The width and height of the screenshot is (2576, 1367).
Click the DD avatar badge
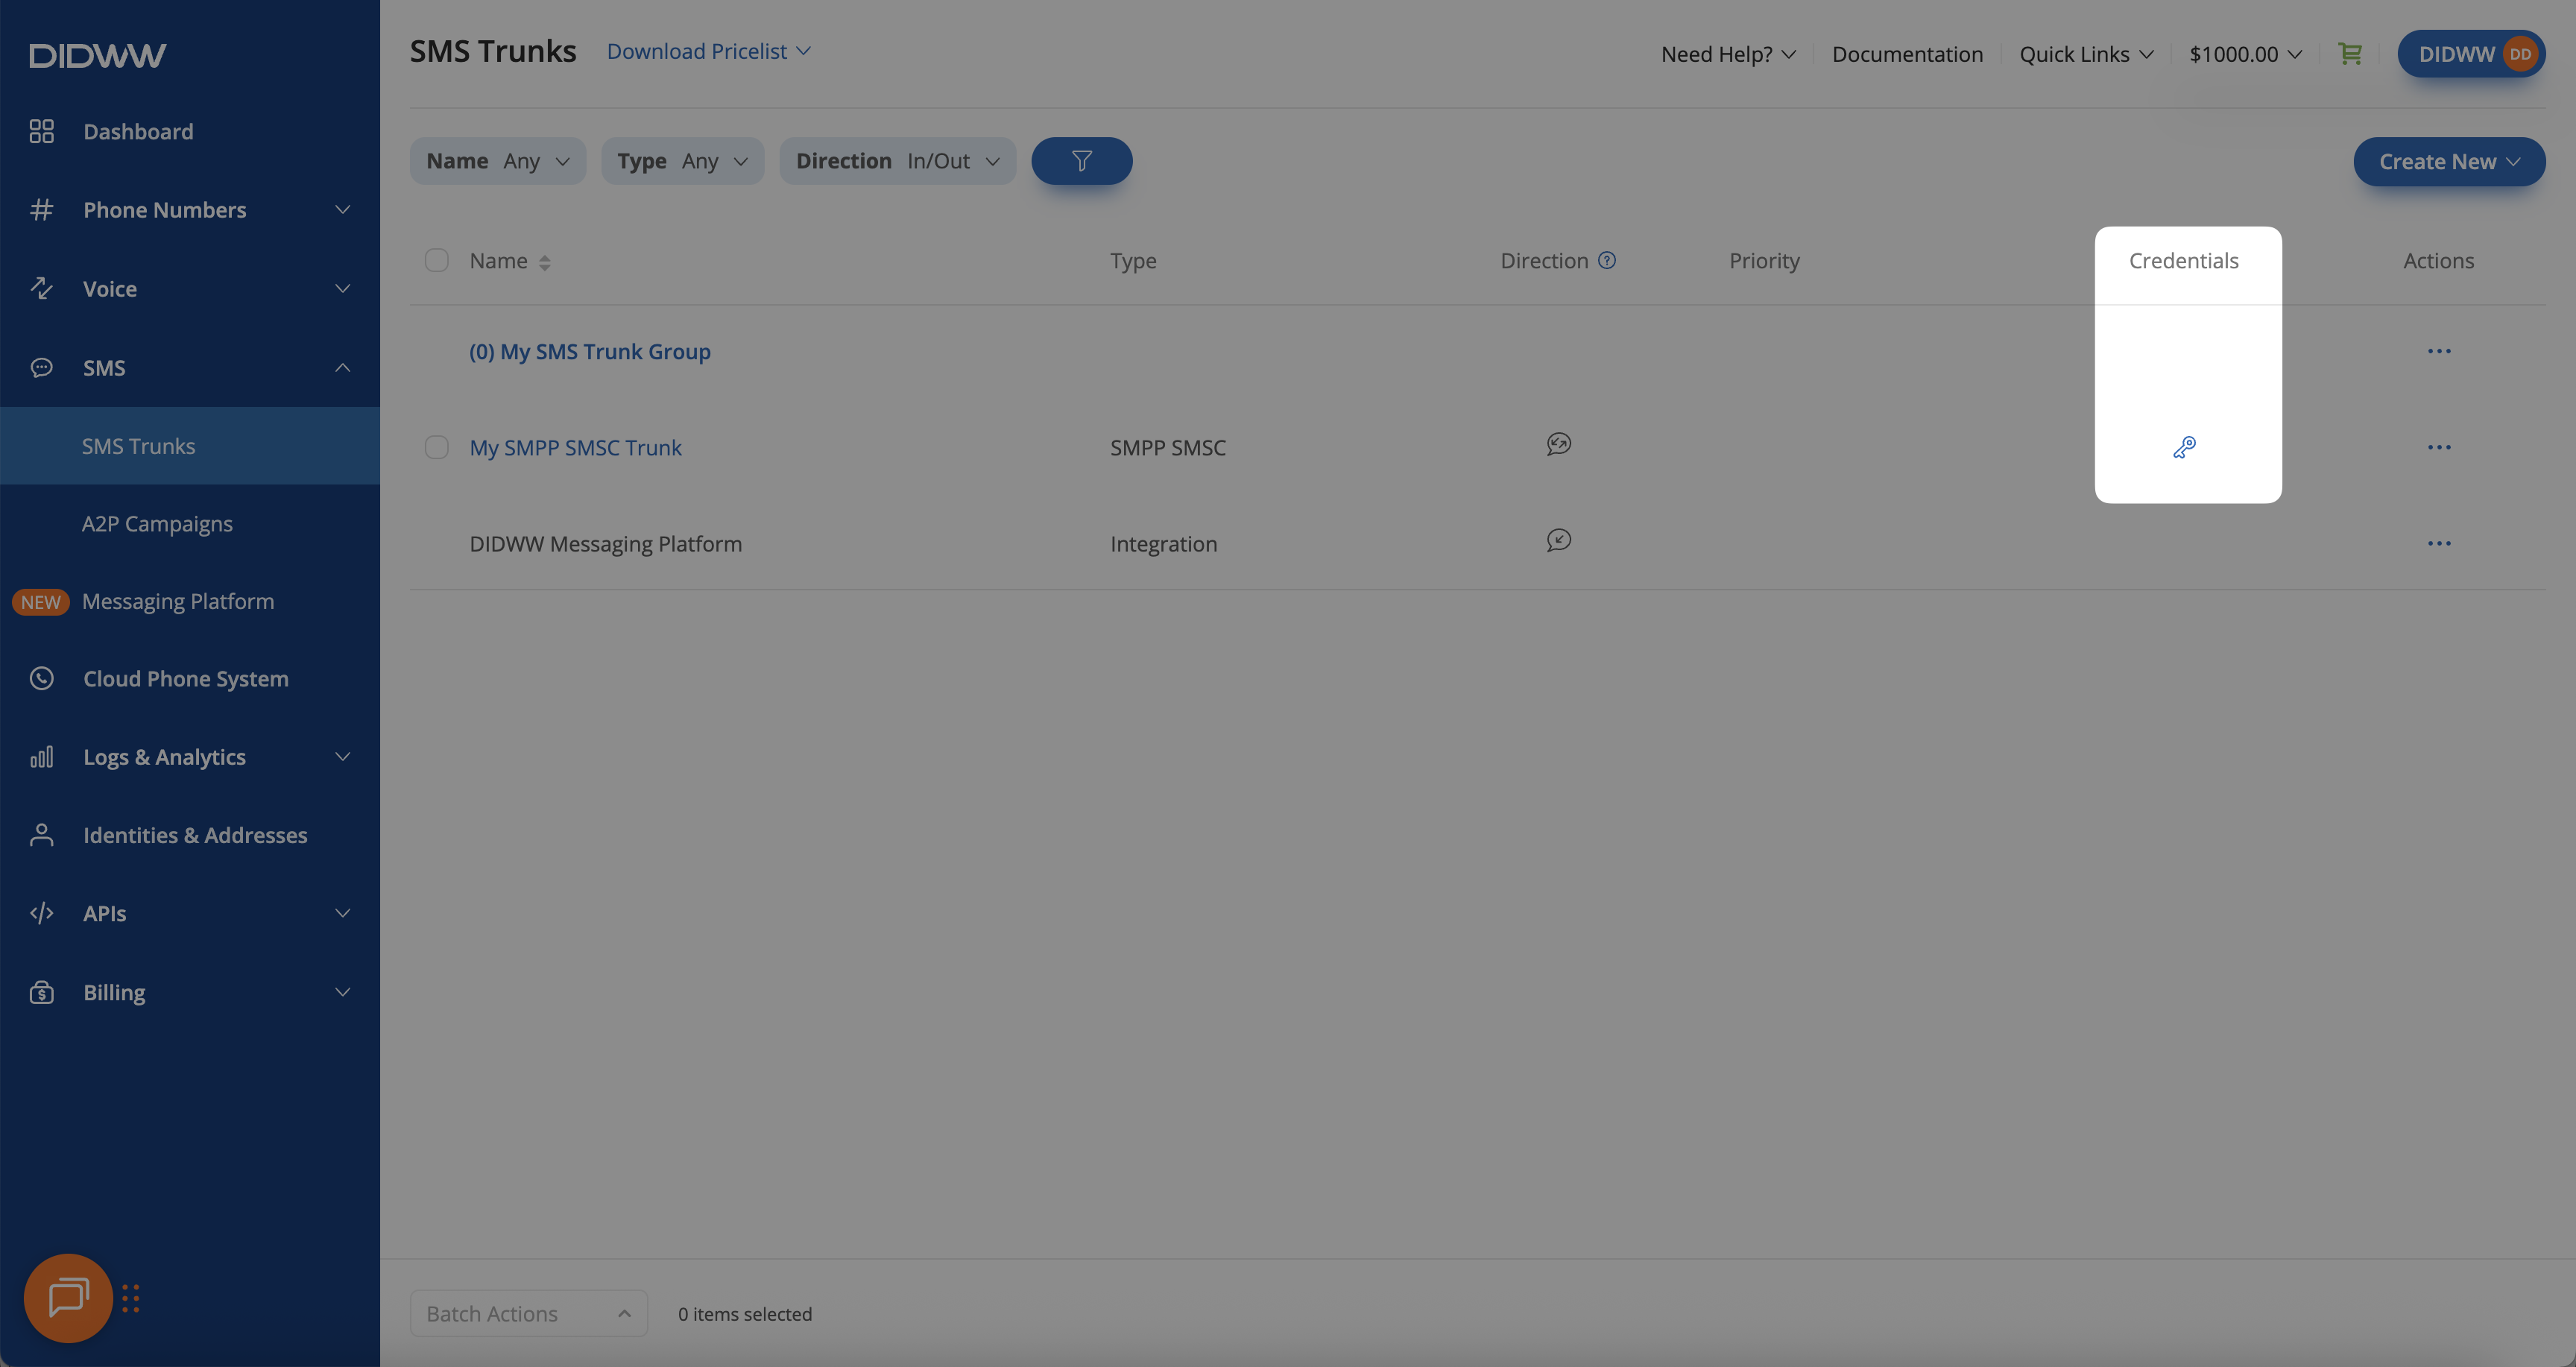coord(2520,54)
